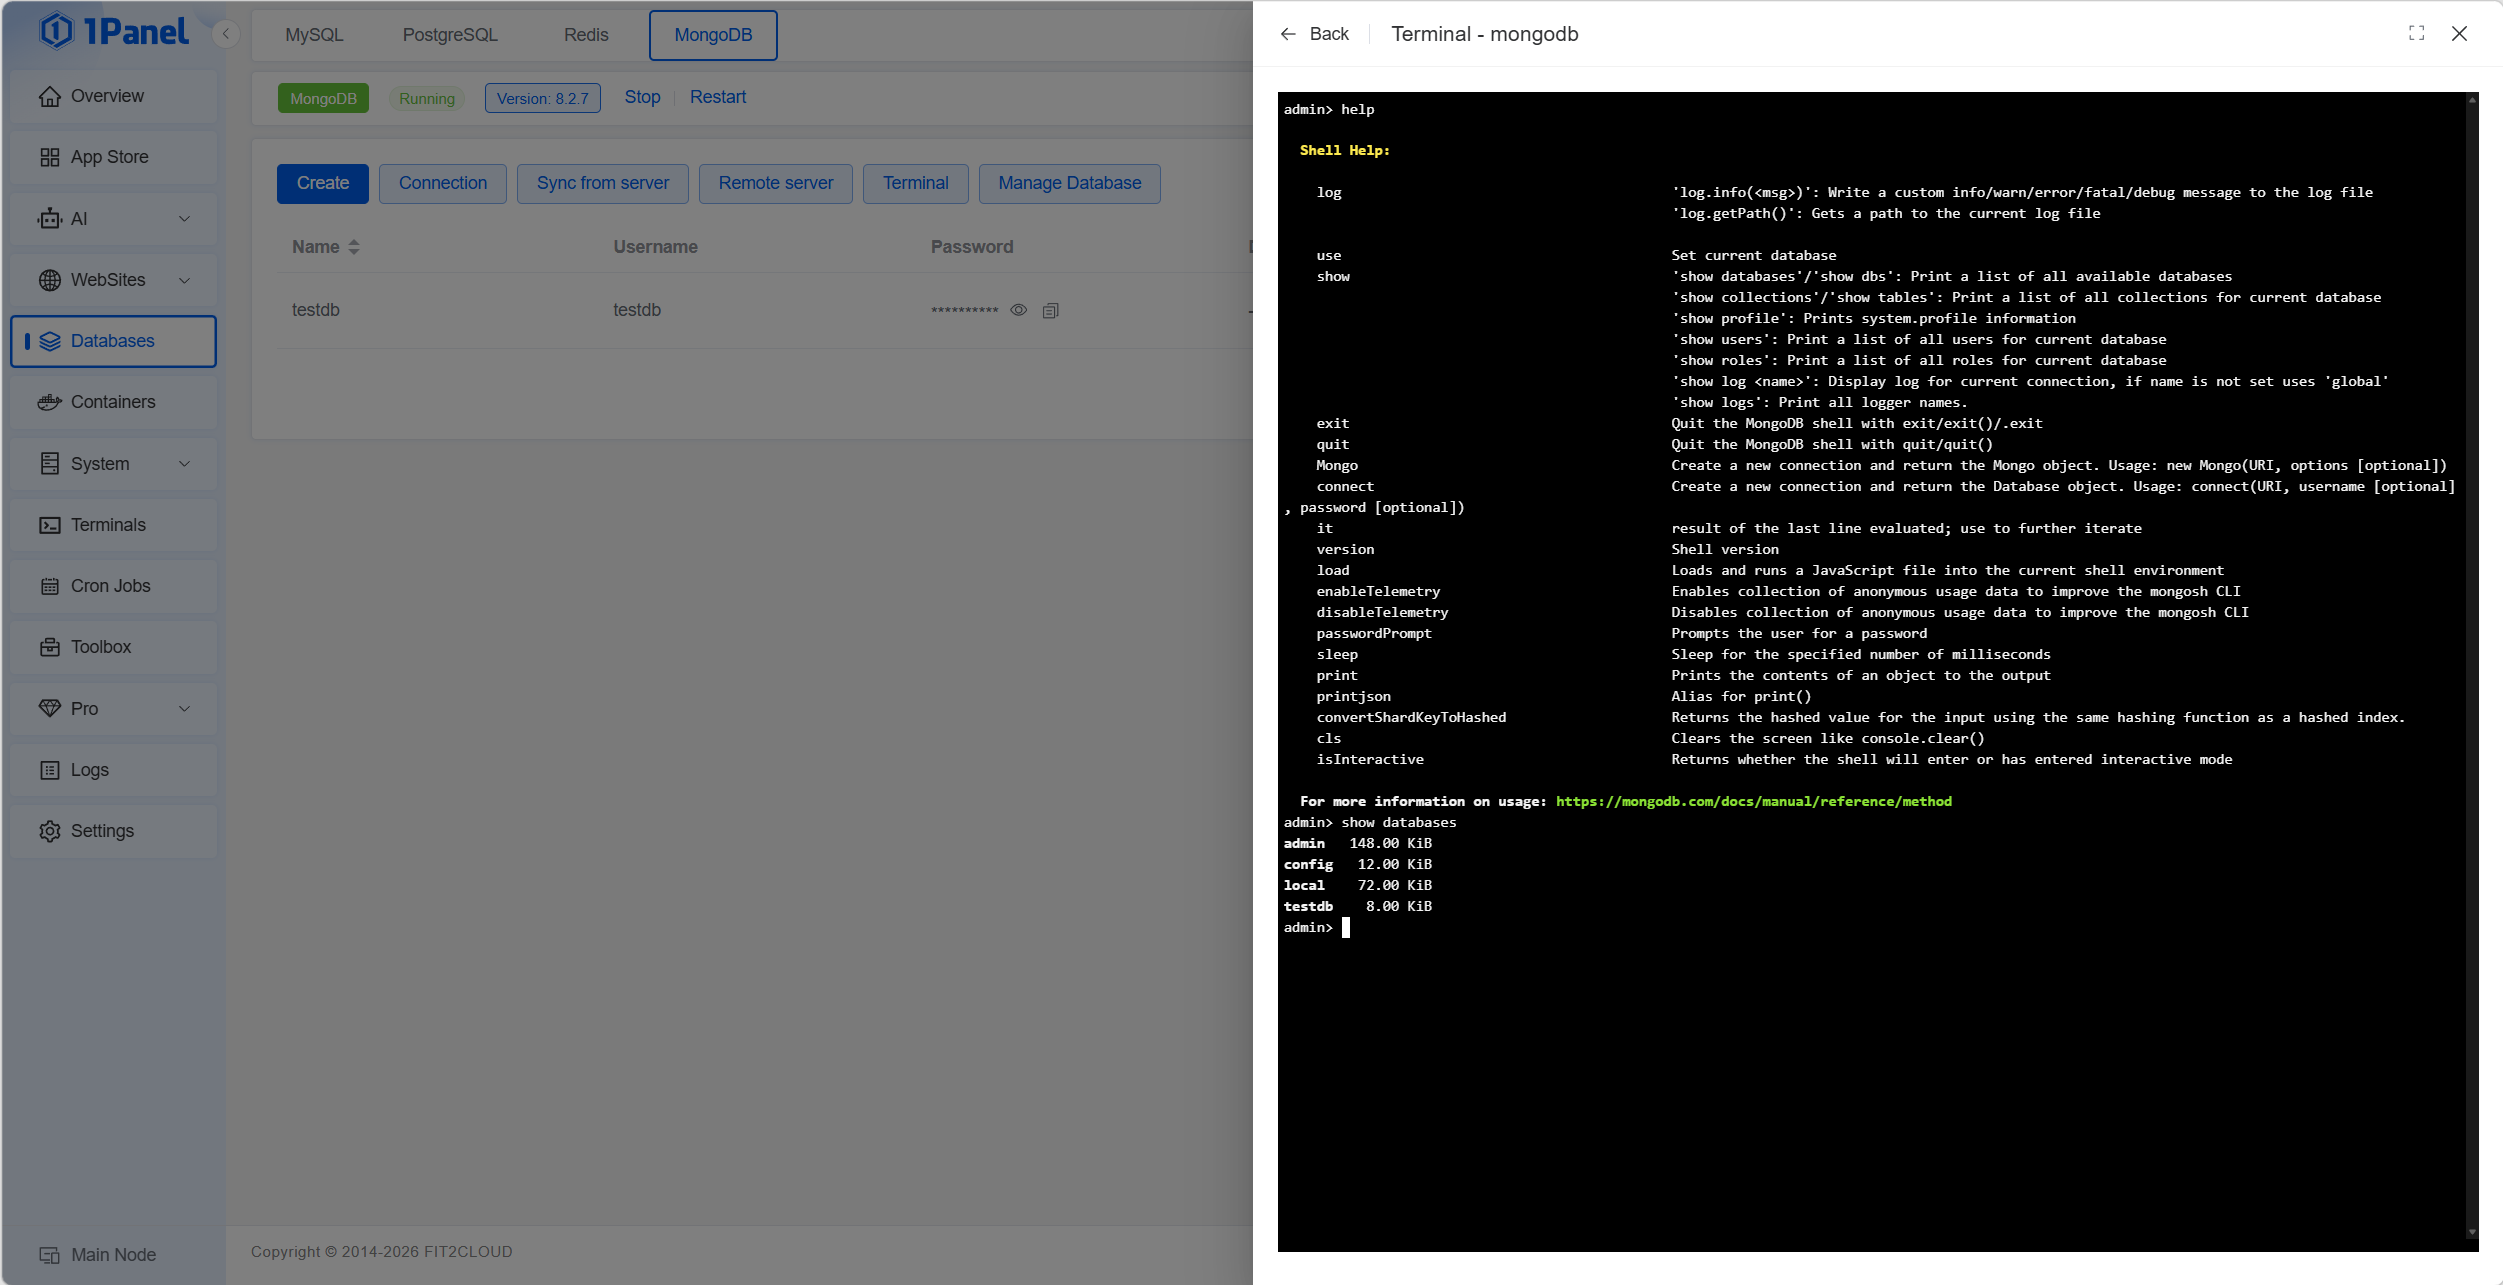Open the mongodb docs URL in terminal

pyautogui.click(x=1754, y=802)
